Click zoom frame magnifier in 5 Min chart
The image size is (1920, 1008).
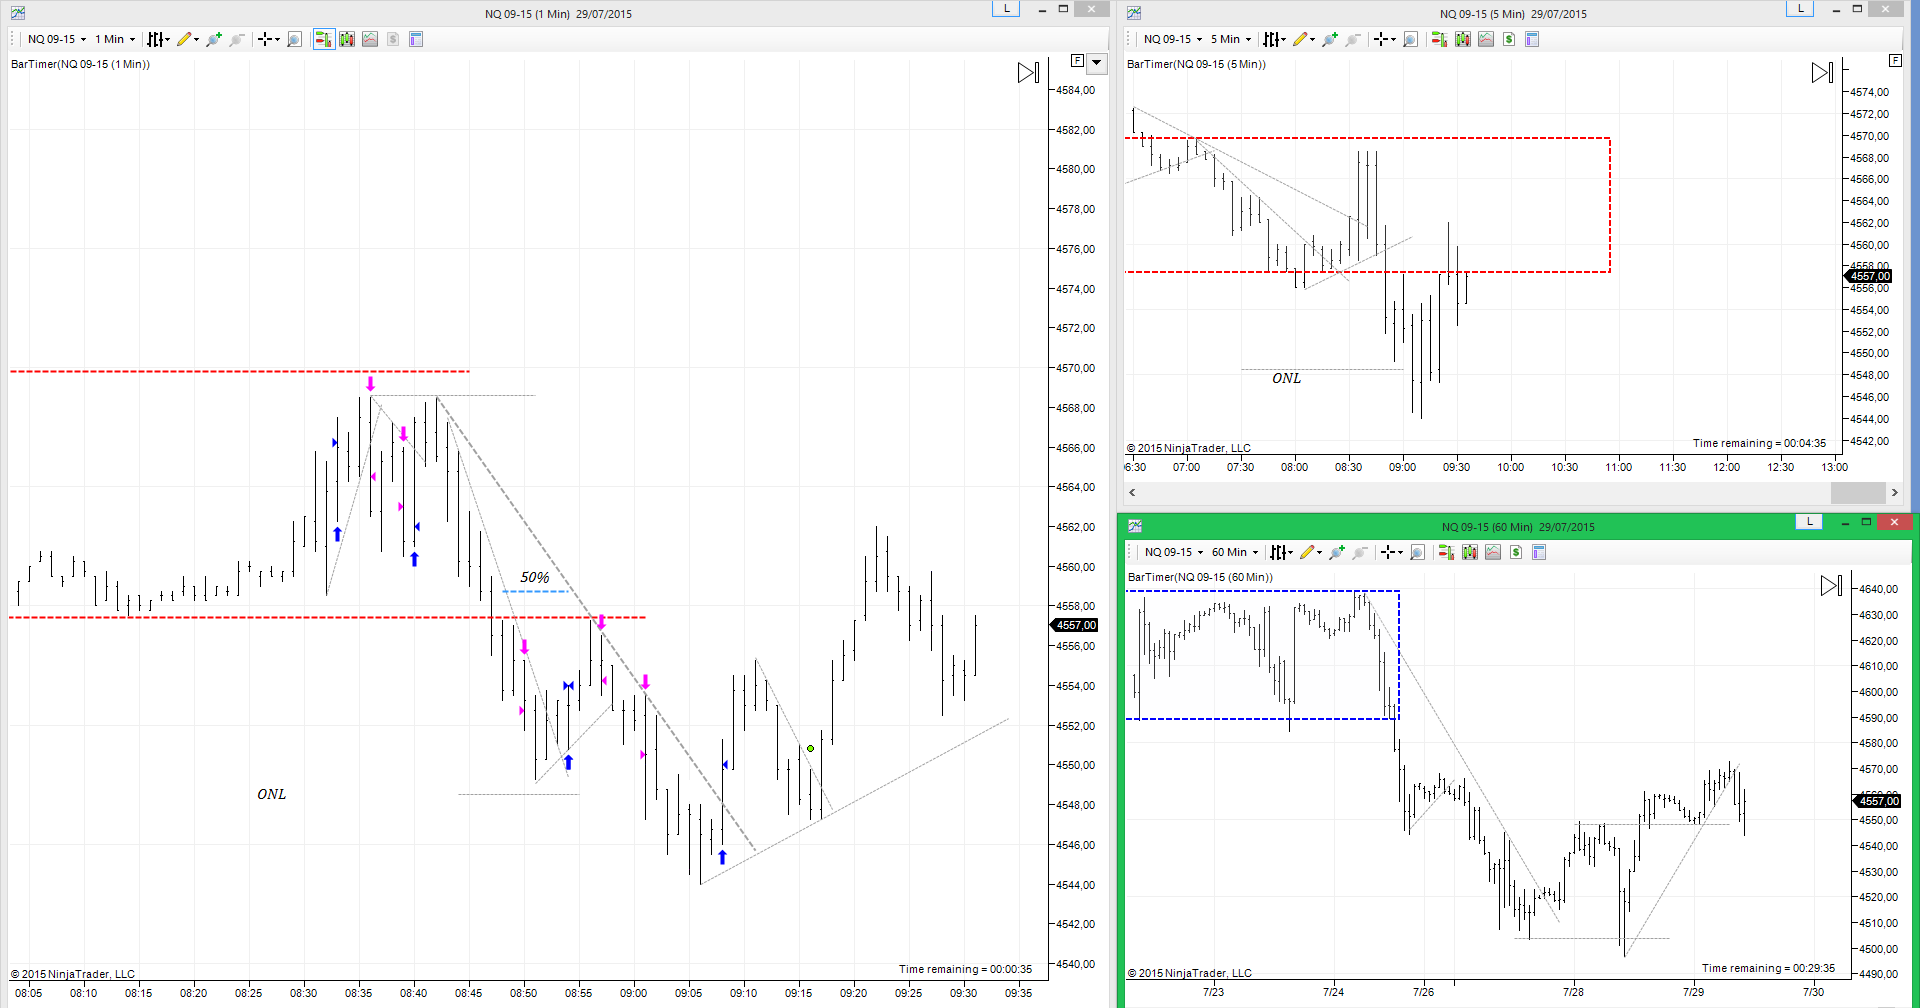pos(1410,39)
